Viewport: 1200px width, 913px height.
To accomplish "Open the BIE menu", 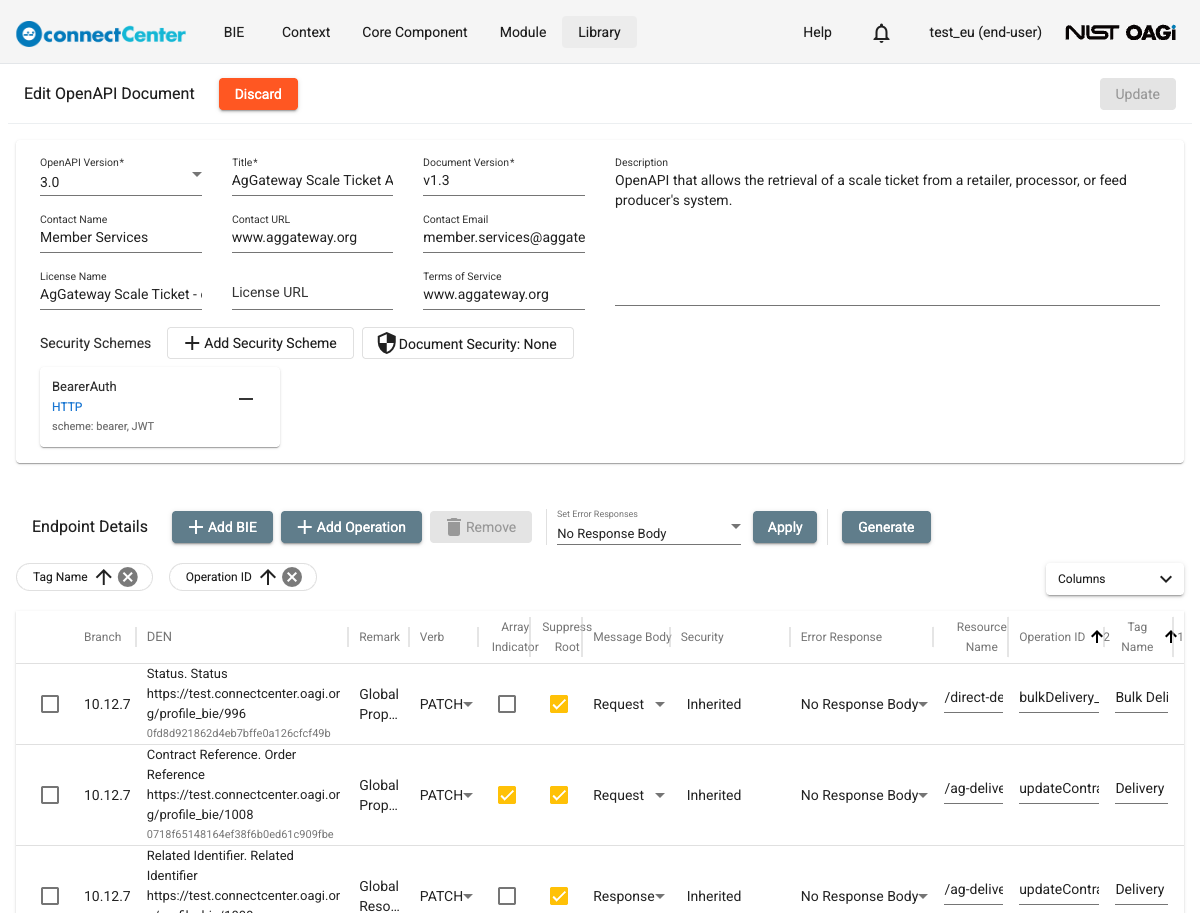I will click(x=234, y=32).
